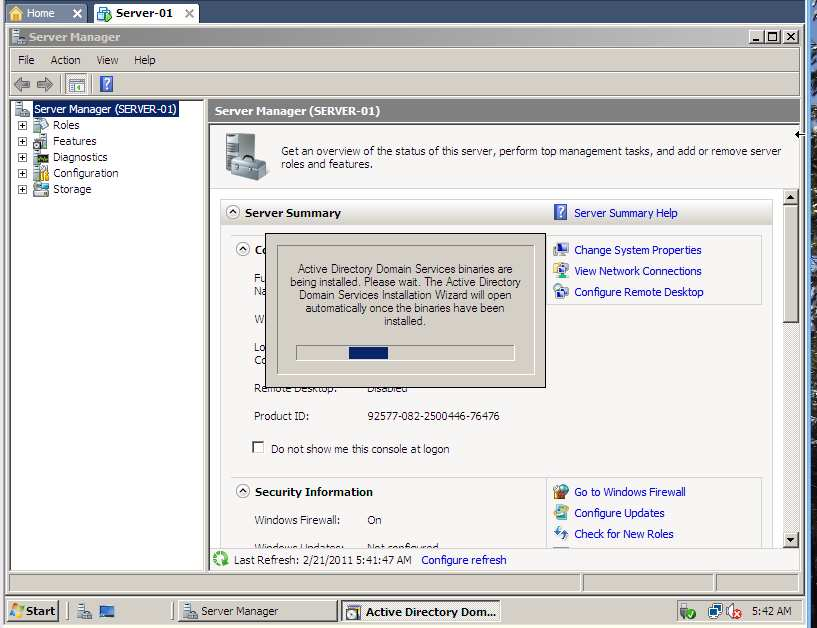Open Configure Remote Desktop link
817x628 pixels.
coord(638,292)
